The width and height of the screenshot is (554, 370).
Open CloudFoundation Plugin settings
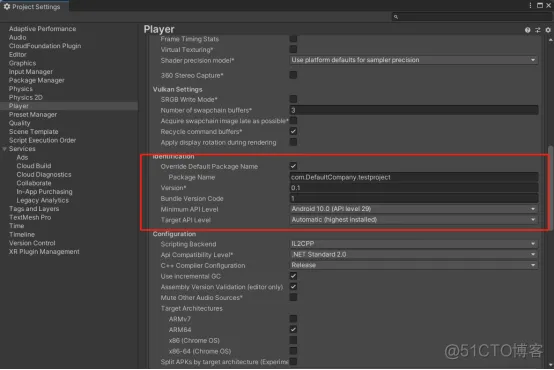(x=45, y=46)
